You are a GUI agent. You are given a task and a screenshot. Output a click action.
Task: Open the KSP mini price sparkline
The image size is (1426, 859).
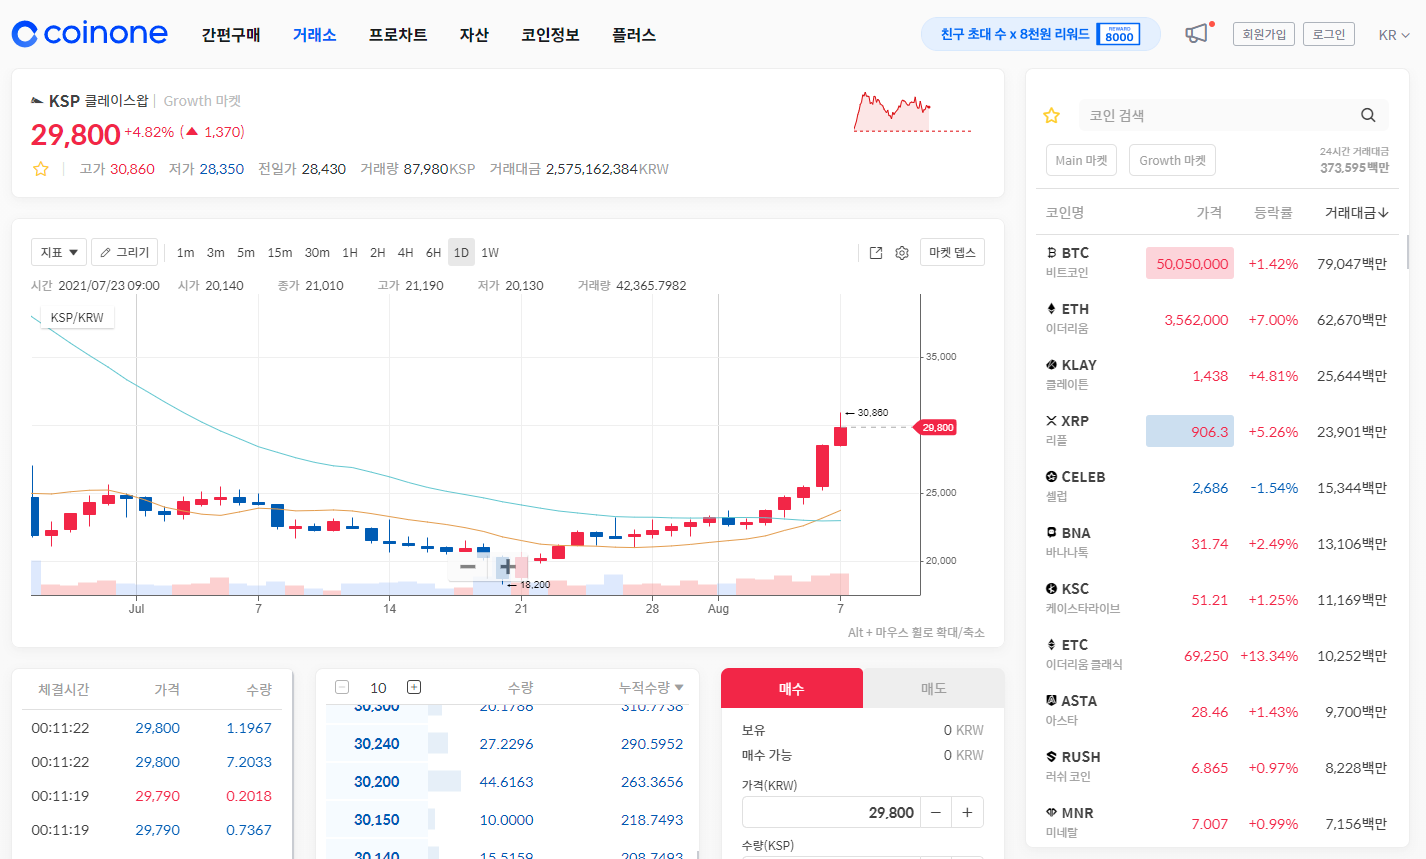(912, 112)
